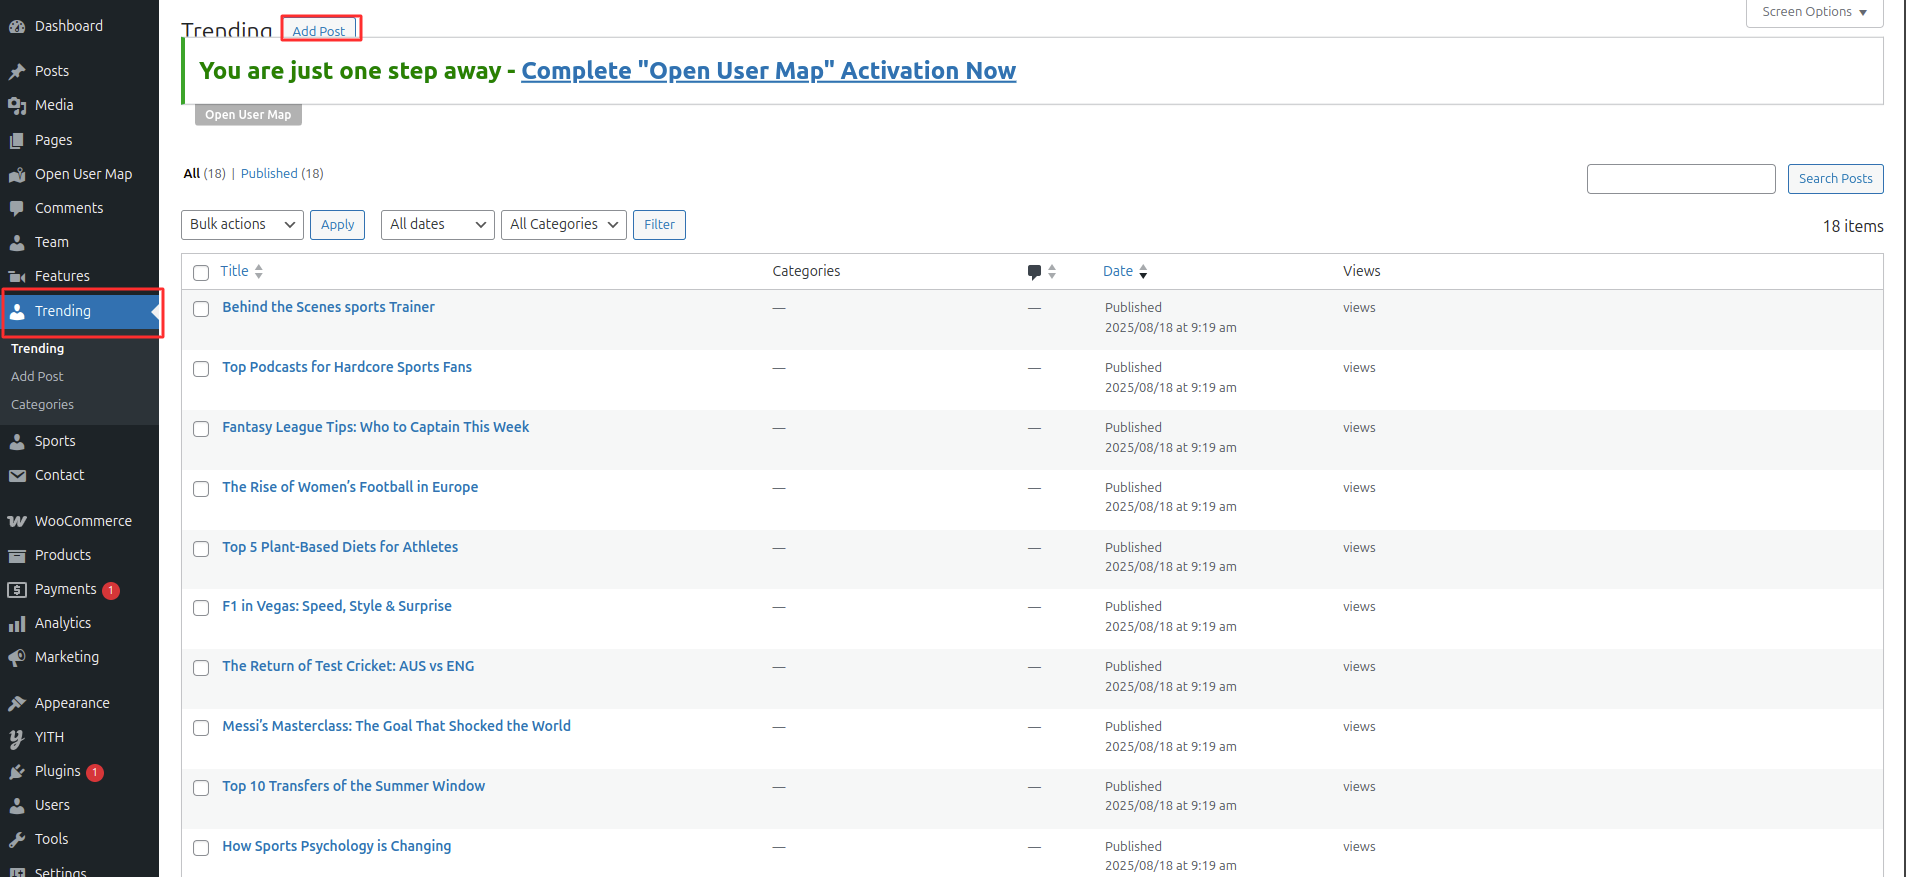The image size is (1906, 877).
Task: Click the comments bubble column icon
Action: 1034,272
